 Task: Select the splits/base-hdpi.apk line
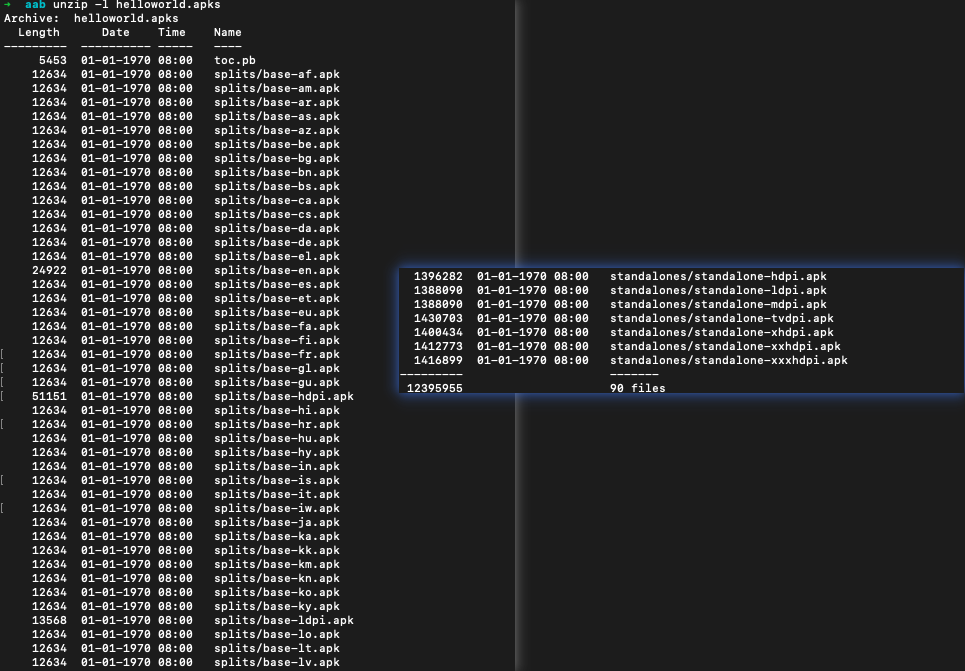point(283,397)
